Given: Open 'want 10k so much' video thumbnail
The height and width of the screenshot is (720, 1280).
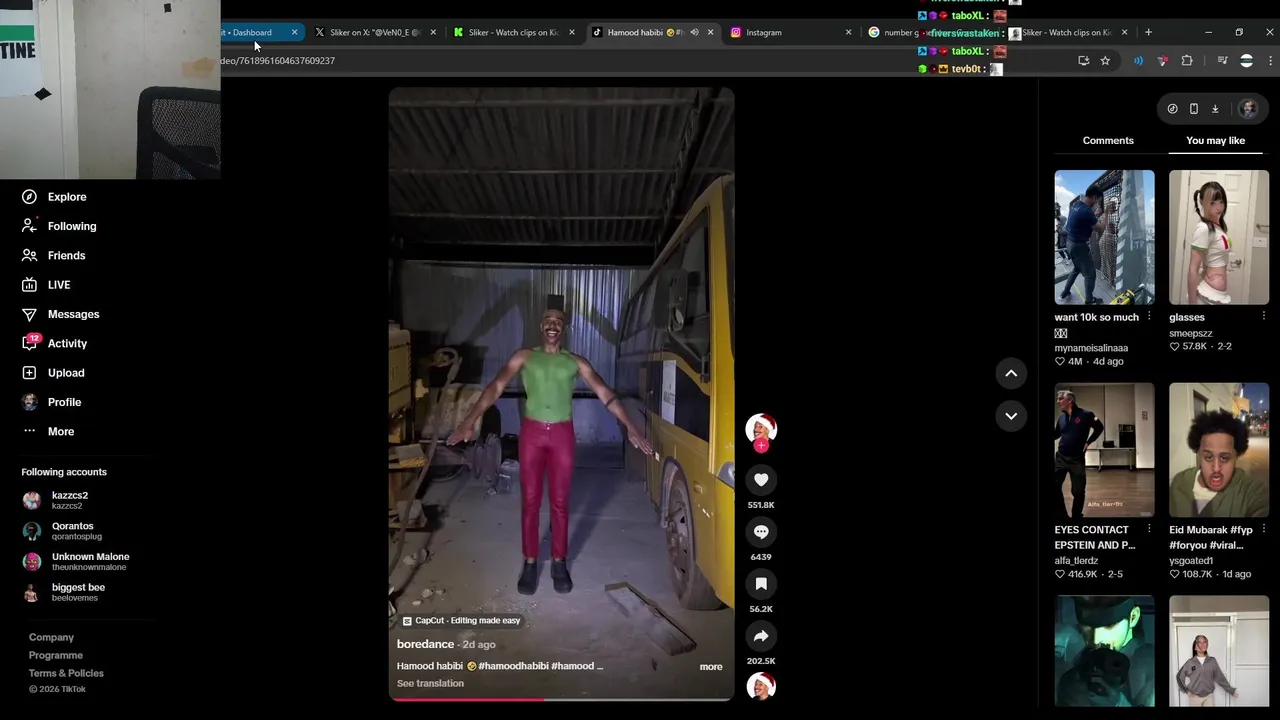Looking at the screenshot, I should 1104,237.
